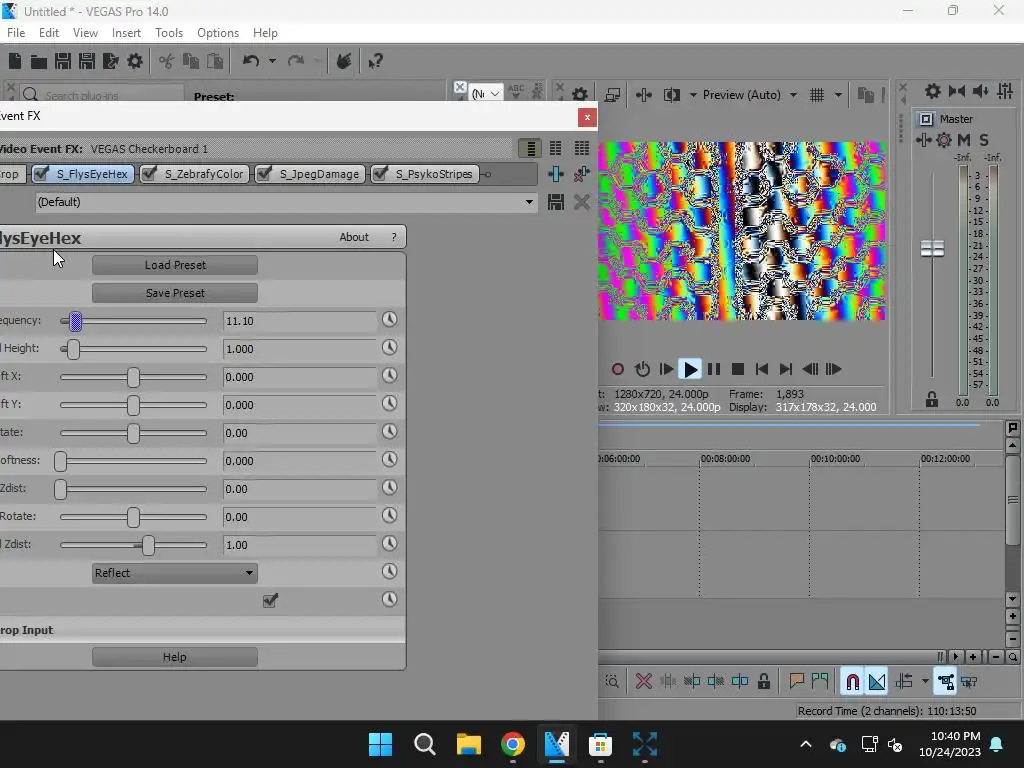Click the timeline Lock icon
The height and width of the screenshot is (768, 1024).
(763, 682)
